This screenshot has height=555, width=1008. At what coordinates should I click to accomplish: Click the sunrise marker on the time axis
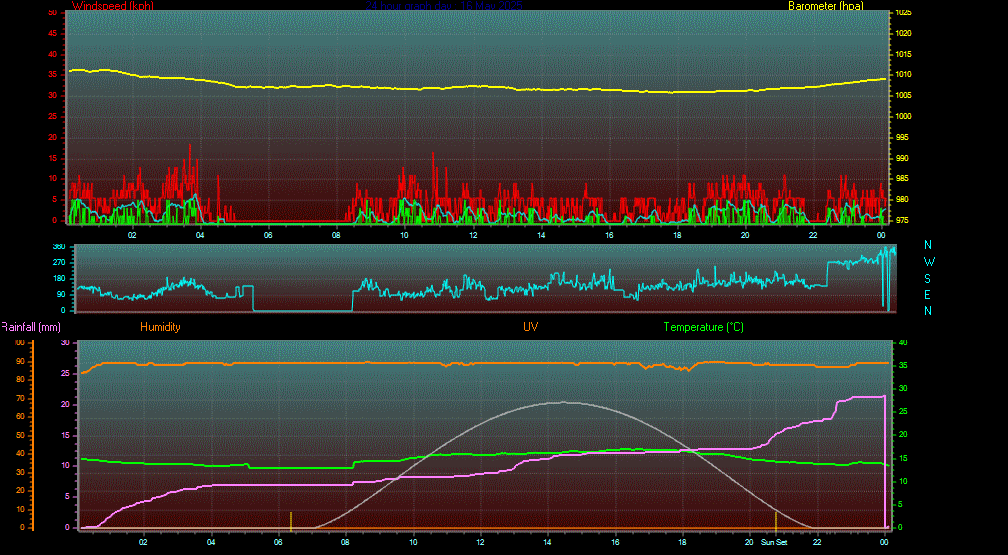291,520
